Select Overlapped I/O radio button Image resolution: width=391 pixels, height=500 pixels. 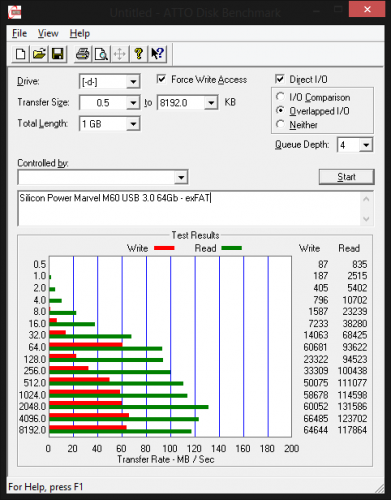click(281, 111)
